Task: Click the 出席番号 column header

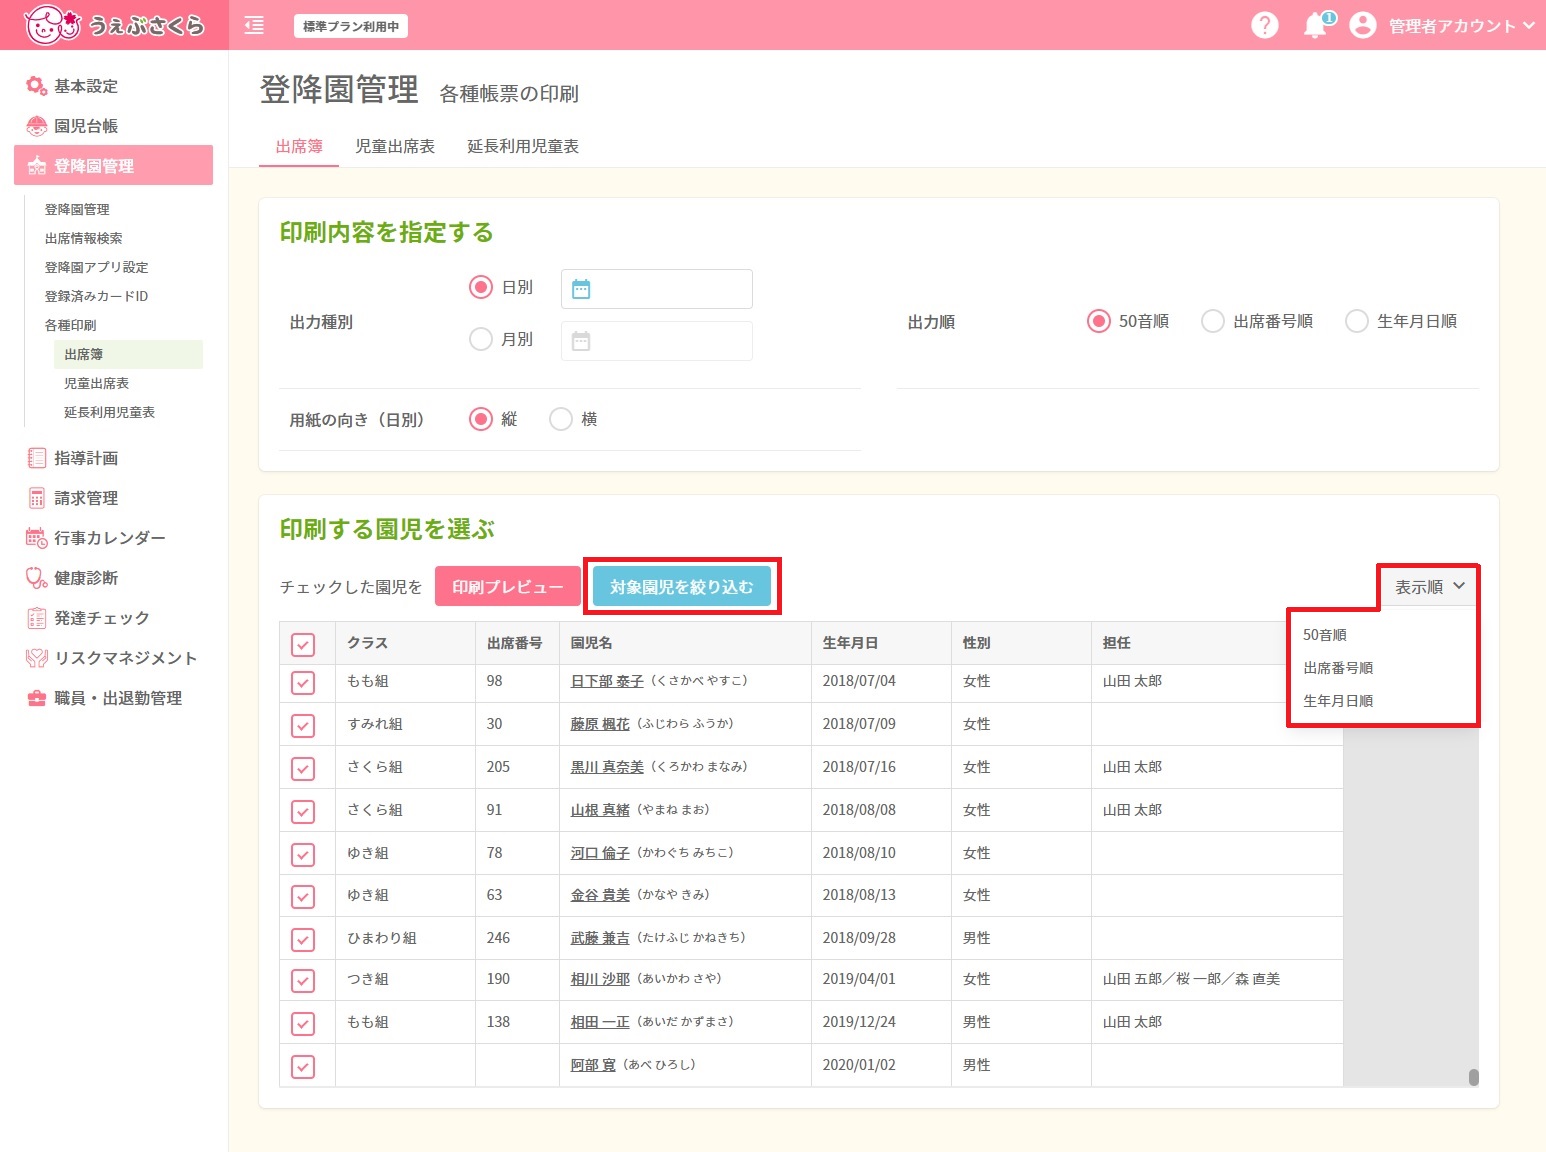Action: [515, 643]
